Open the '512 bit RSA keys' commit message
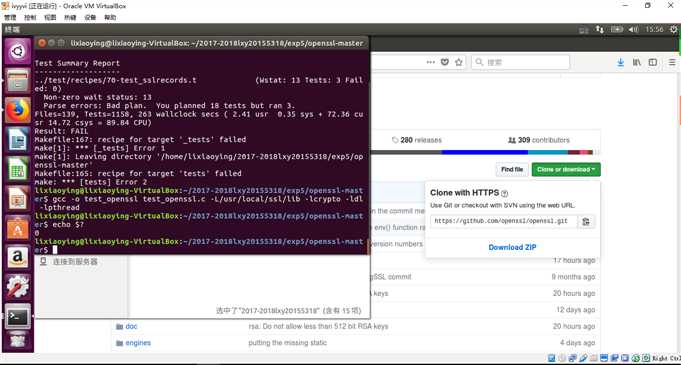This screenshot has height=365, width=681. (x=318, y=326)
